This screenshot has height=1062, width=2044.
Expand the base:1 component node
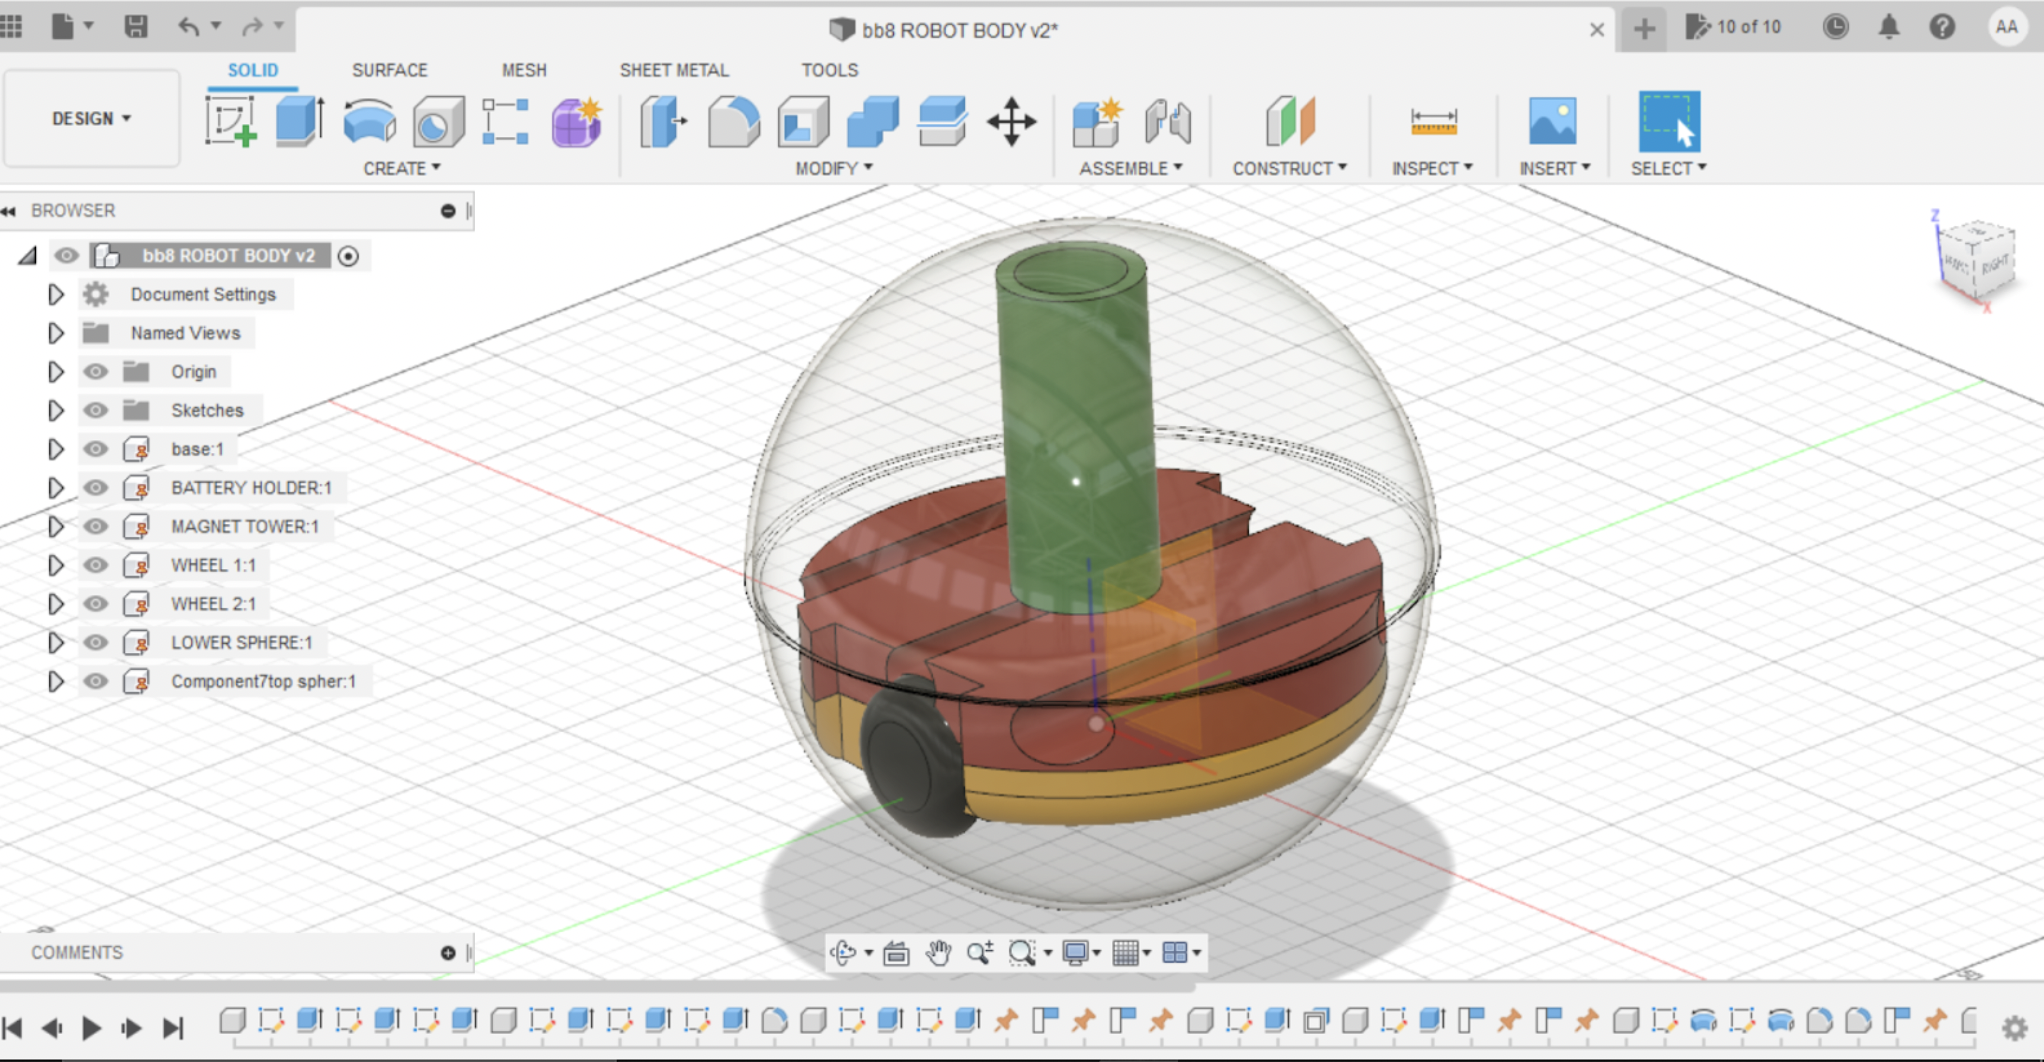click(x=56, y=449)
